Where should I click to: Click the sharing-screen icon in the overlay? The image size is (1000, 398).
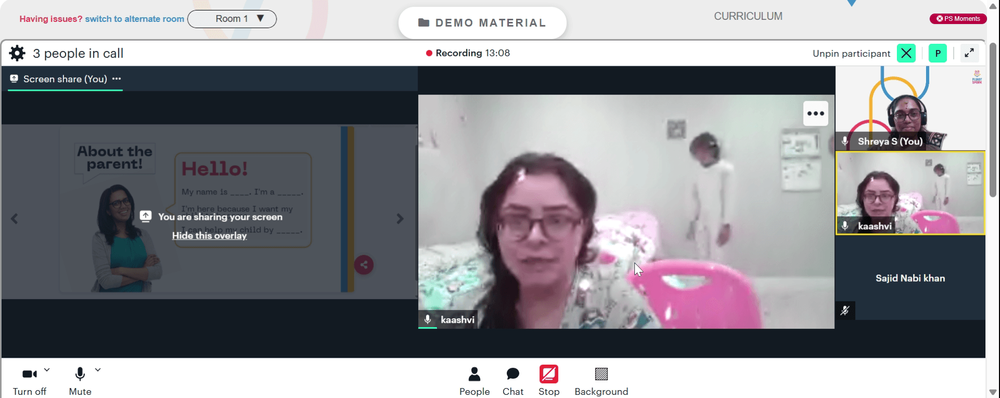click(x=145, y=216)
